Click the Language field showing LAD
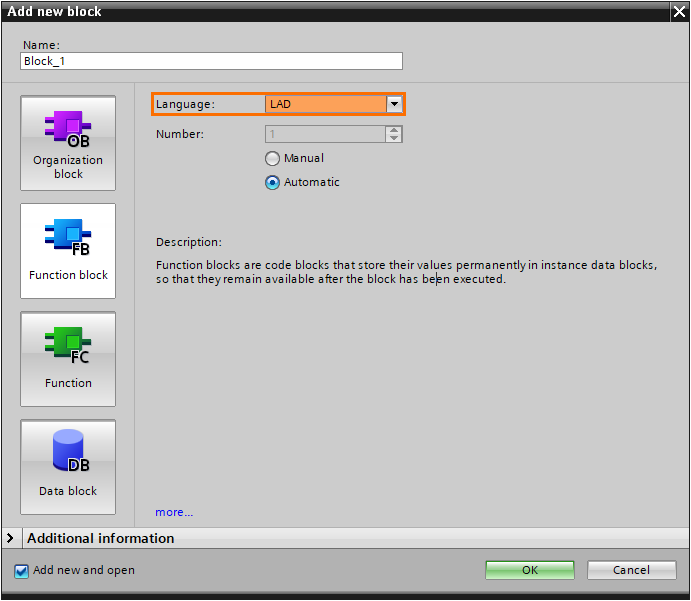The width and height of the screenshot is (691, 601). (326, 104)
